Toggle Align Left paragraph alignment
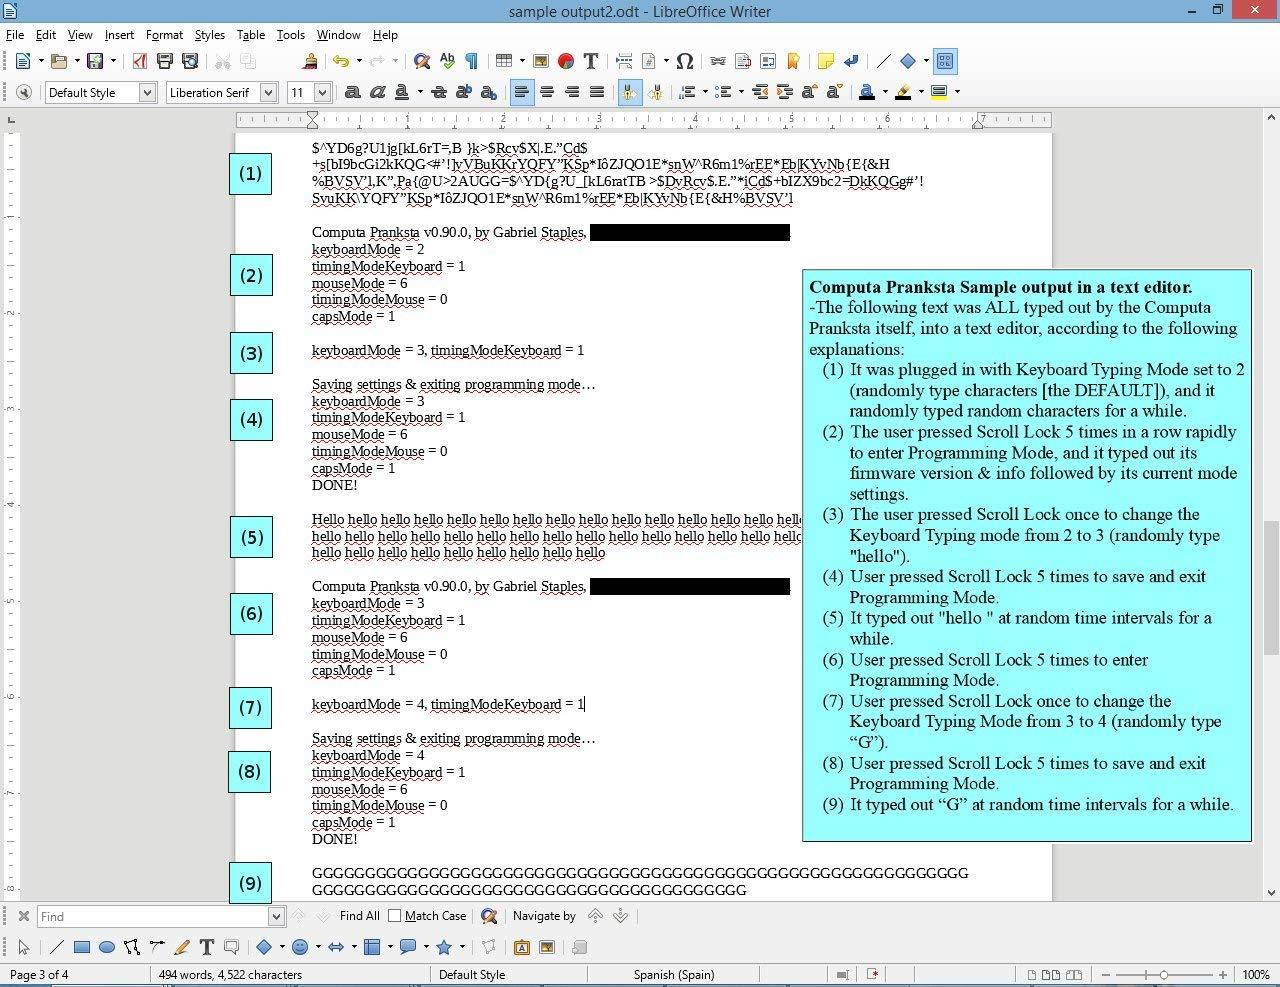Image resolution: width=1280 pixels, height=987 pixels. 522,92
